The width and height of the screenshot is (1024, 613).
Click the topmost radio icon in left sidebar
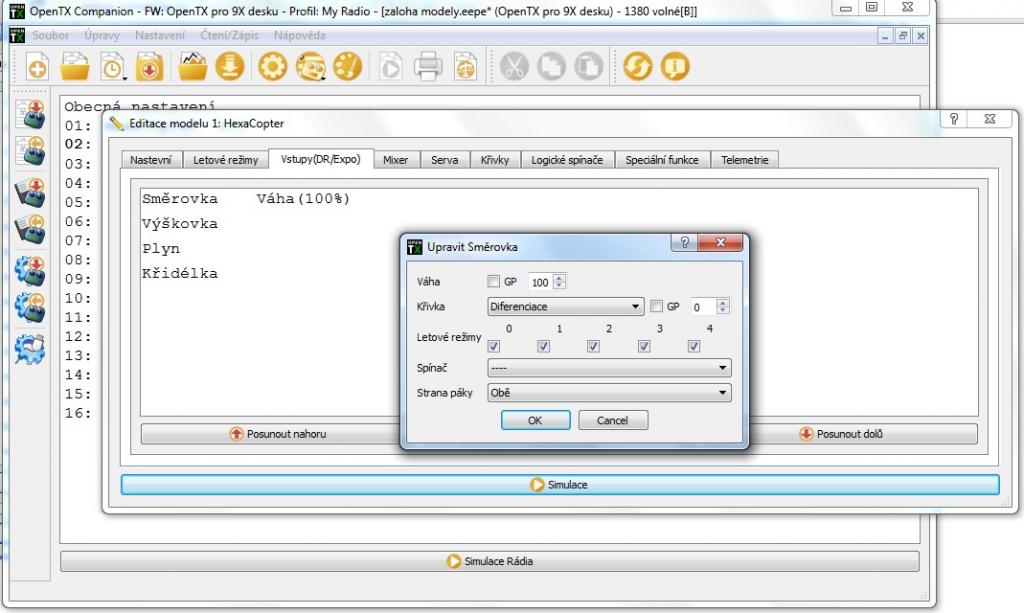pyautogui.click(x=30, y=113)
